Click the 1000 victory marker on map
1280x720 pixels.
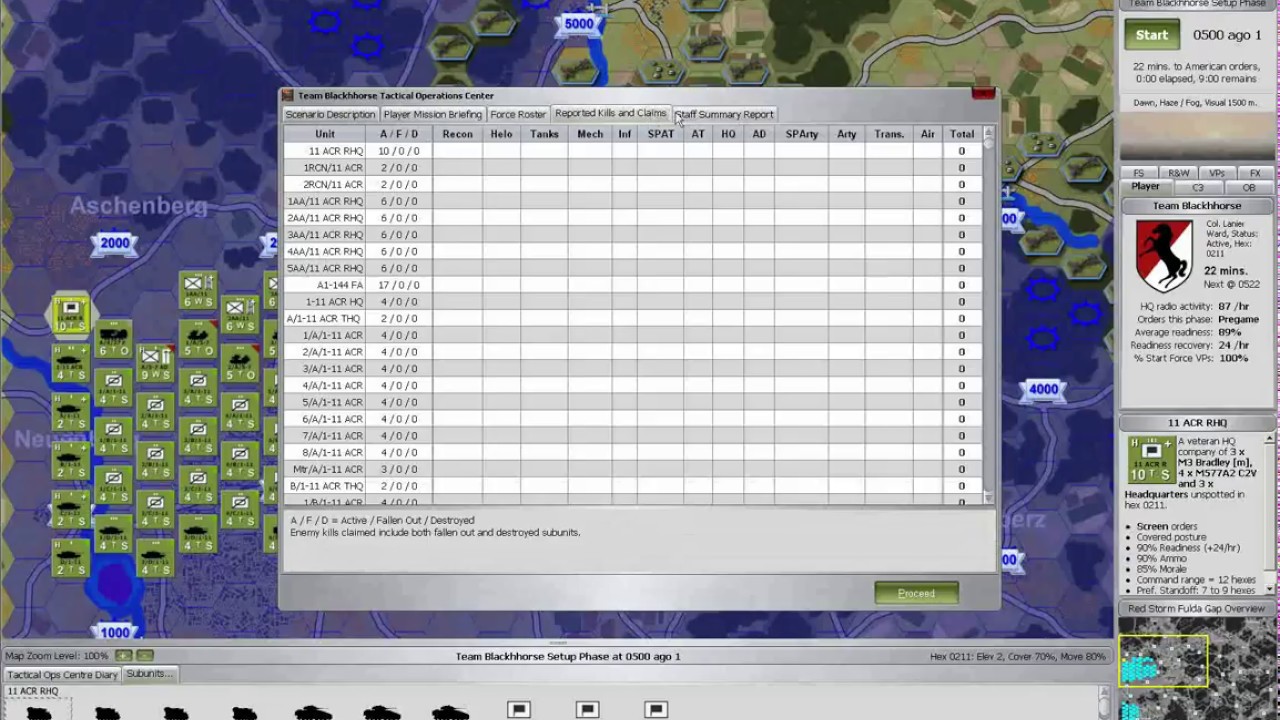115,632
